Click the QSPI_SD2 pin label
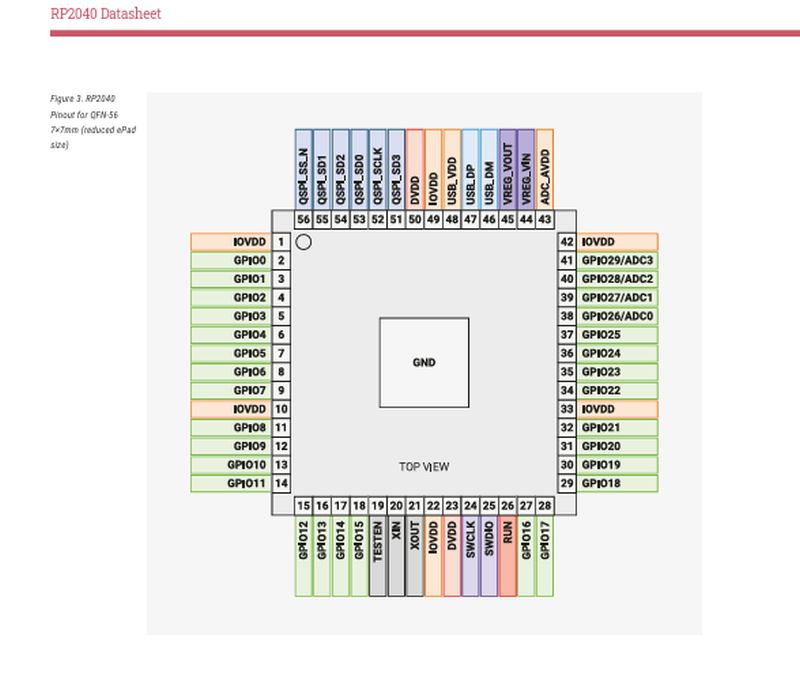 (x=341, y=169)
